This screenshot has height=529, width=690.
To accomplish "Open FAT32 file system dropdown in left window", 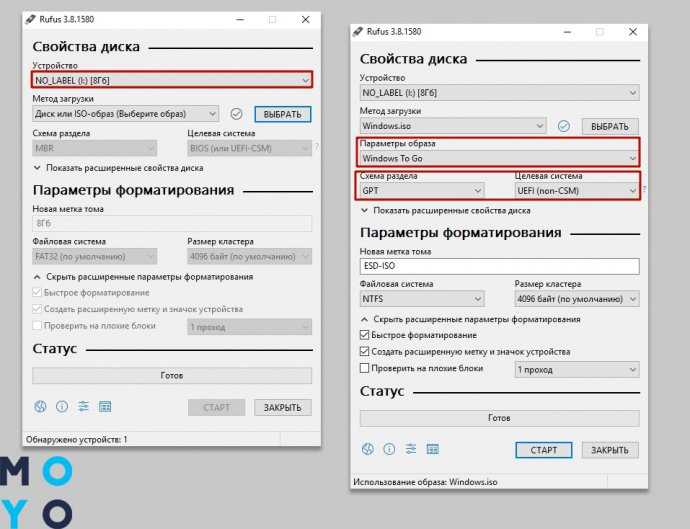I will [95, 257].
